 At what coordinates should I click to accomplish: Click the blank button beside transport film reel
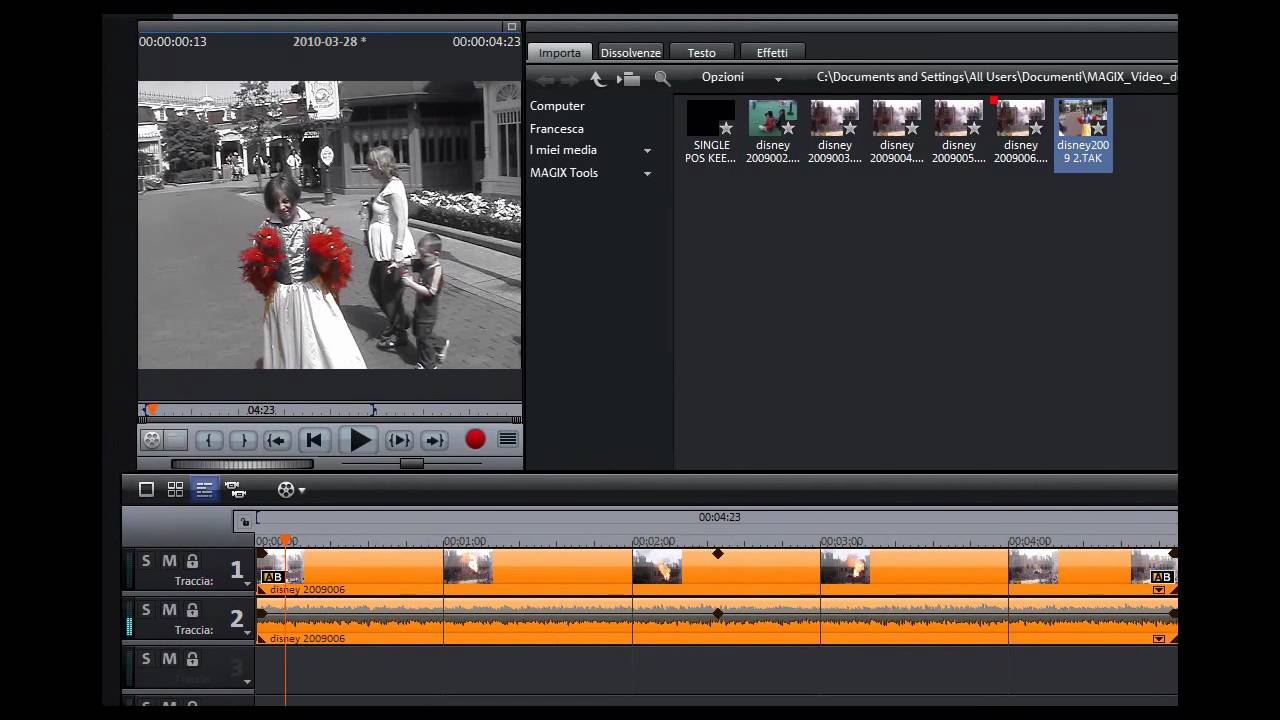176,439
